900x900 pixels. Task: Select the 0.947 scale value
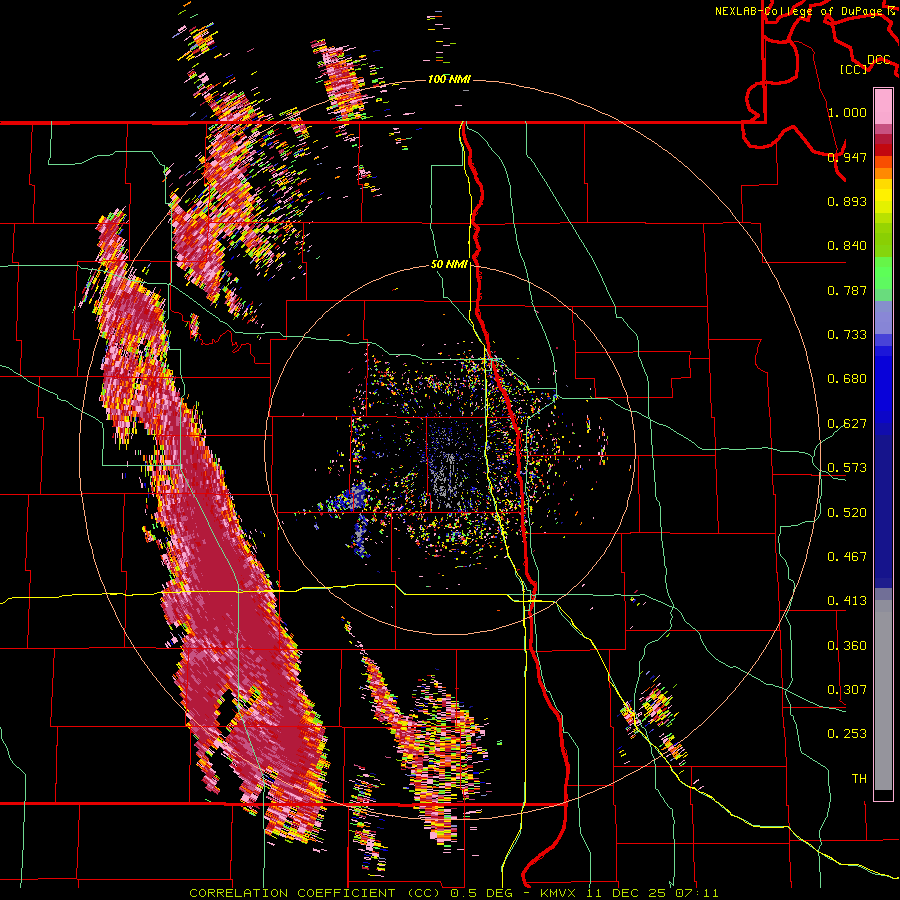[x=847, y=157]
